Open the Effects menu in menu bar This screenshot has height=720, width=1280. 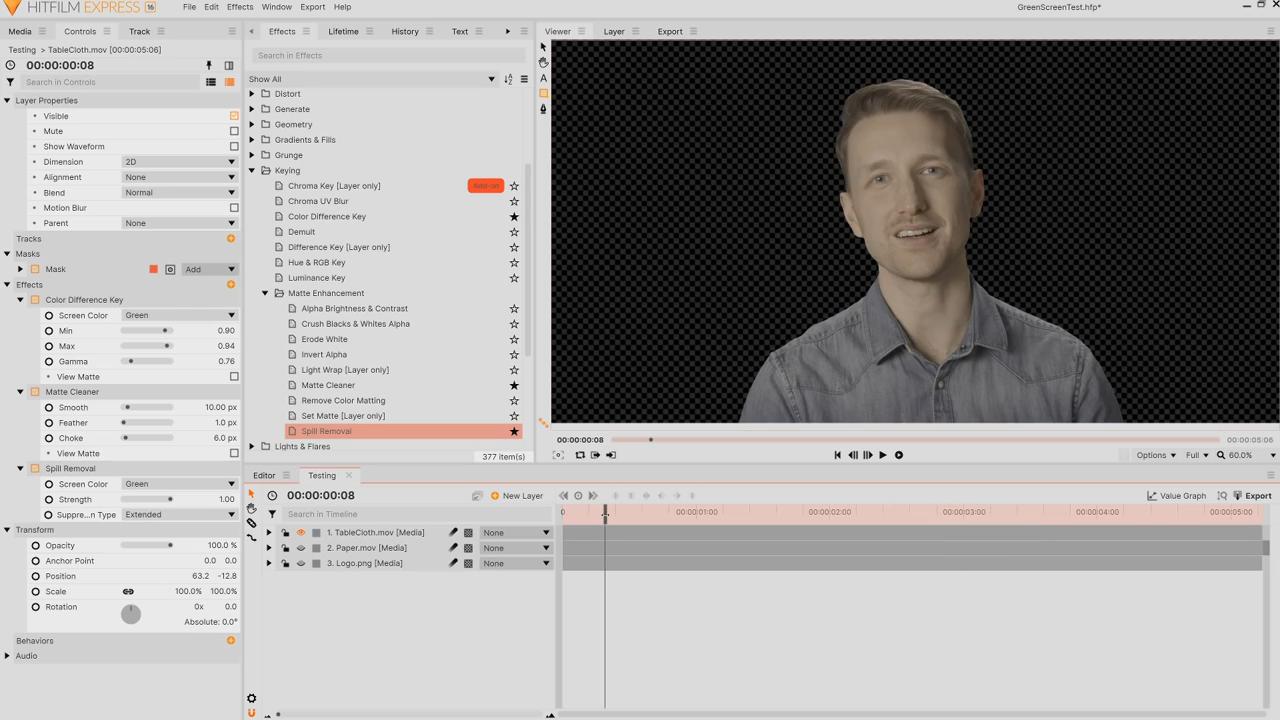pyautogui.click(x=240, y=7)
